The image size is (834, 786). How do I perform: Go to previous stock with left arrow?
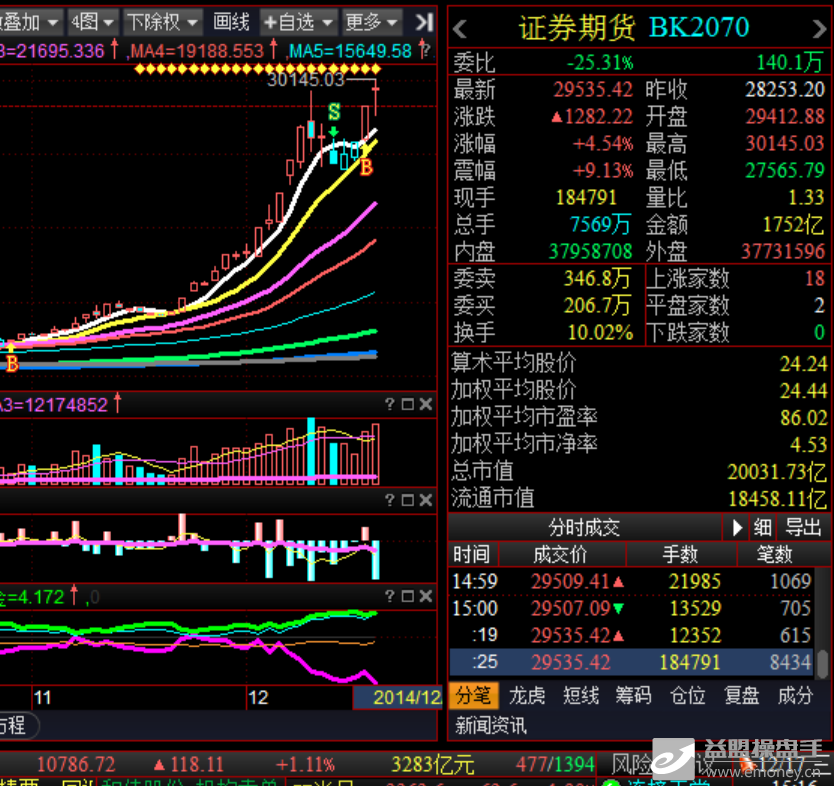pyautogui.click(x=461, y=27)
